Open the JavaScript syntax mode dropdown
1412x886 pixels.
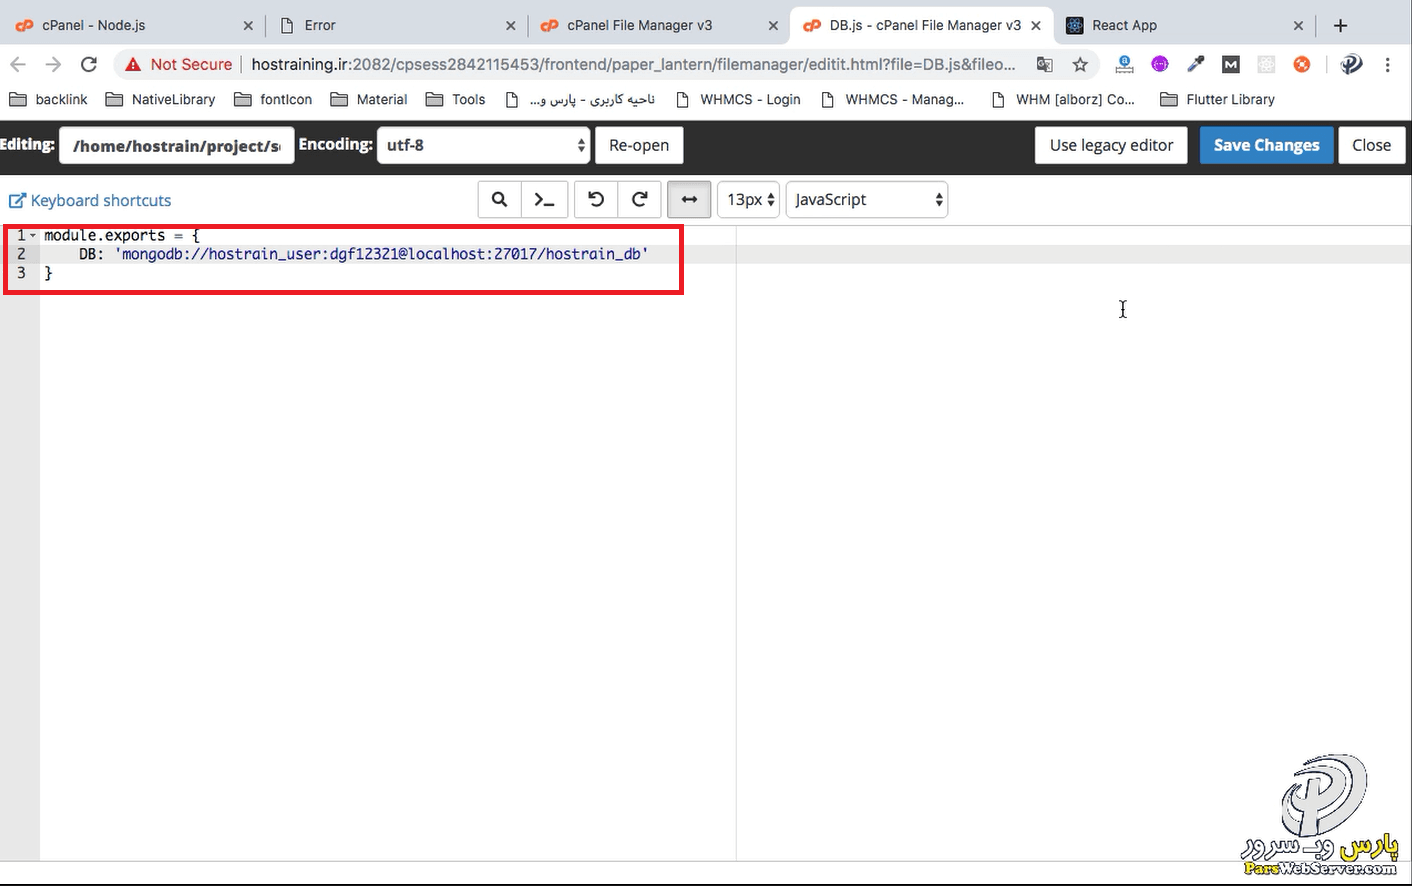click(x=866, y=199)
